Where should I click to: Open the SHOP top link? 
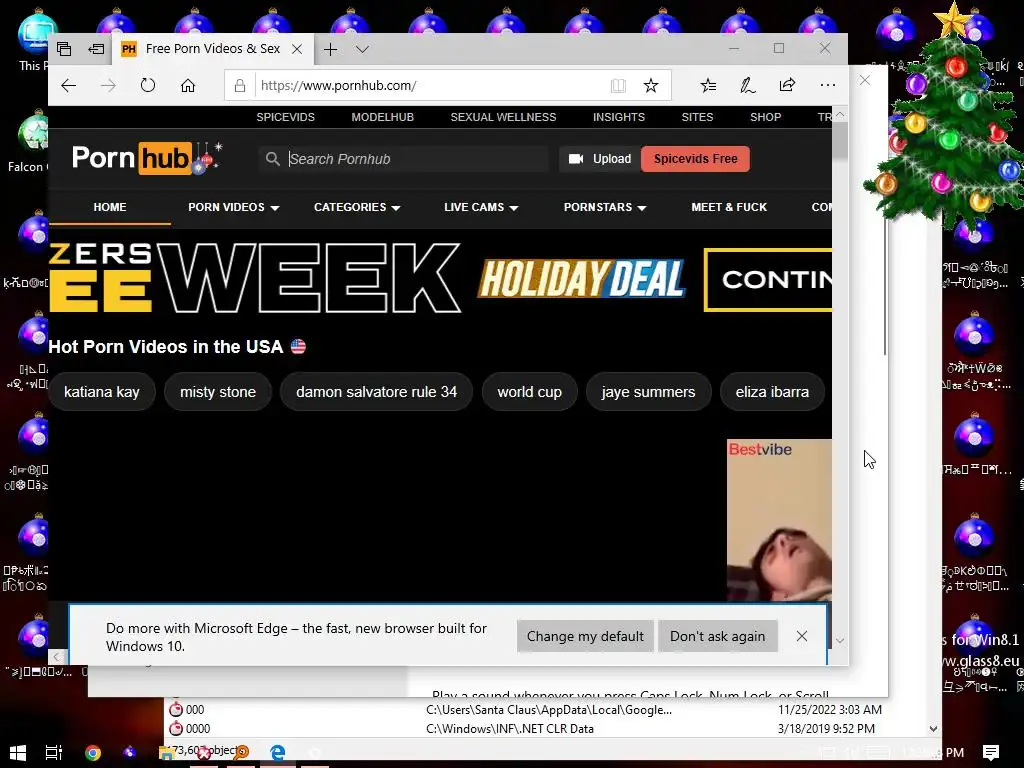(765, 117)
